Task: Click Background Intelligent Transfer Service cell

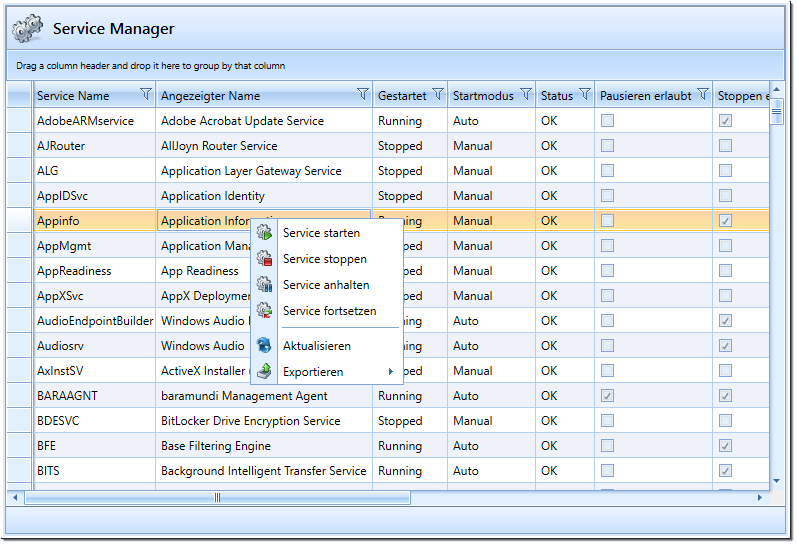Action: coord(264,471)
